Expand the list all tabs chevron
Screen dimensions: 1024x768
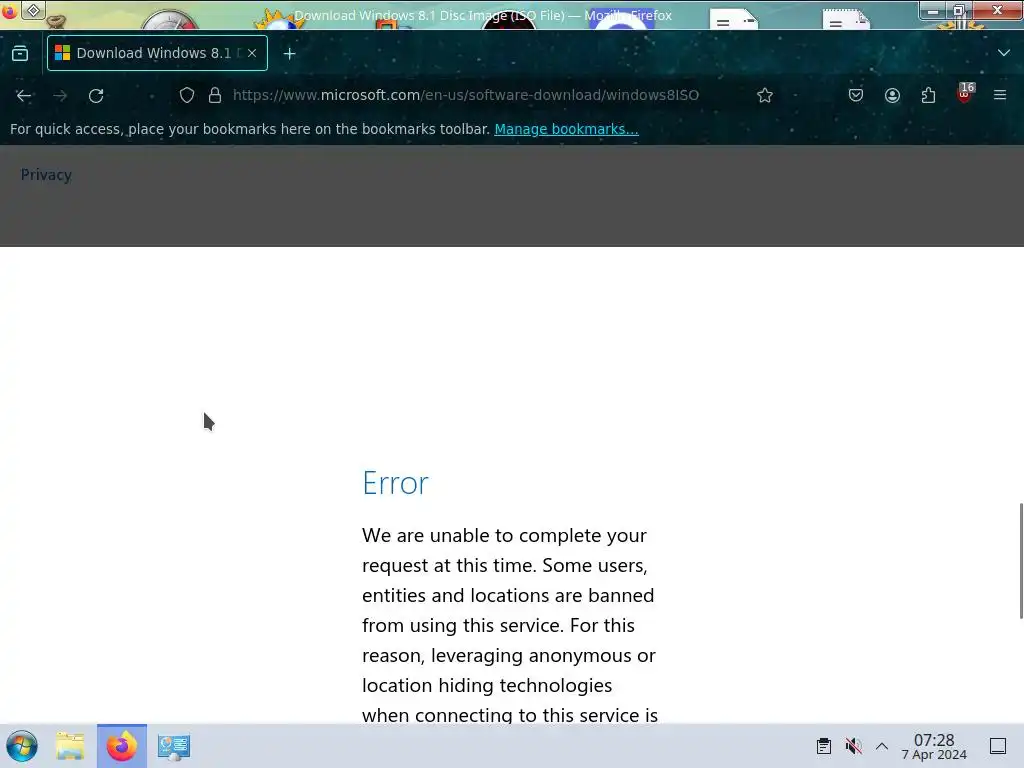[x=1004, y=53]
